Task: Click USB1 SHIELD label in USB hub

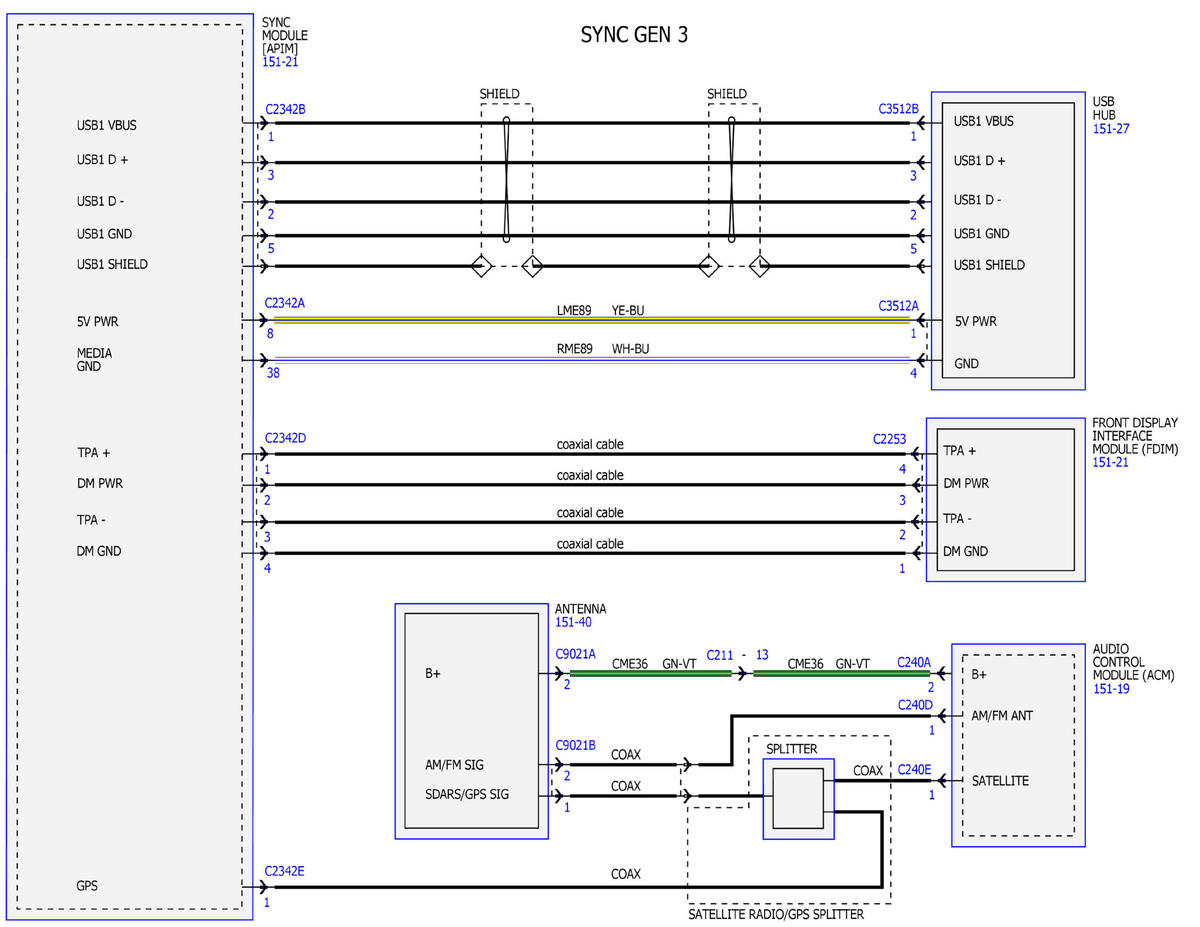Action: click(989, 265)
